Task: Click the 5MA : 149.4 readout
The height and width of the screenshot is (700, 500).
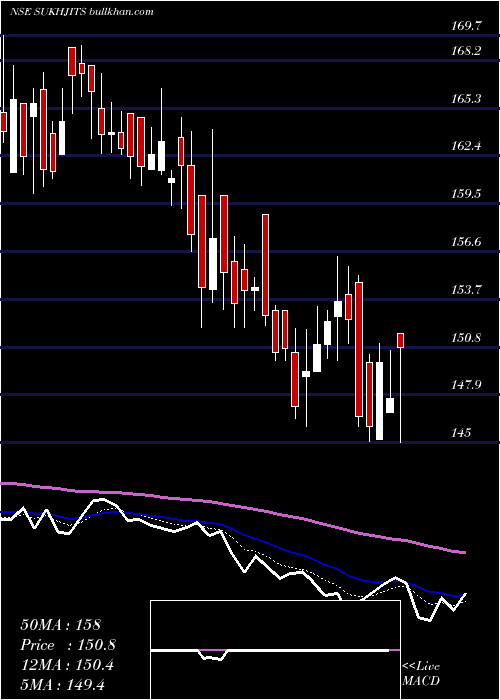Action: pos(62,684)
